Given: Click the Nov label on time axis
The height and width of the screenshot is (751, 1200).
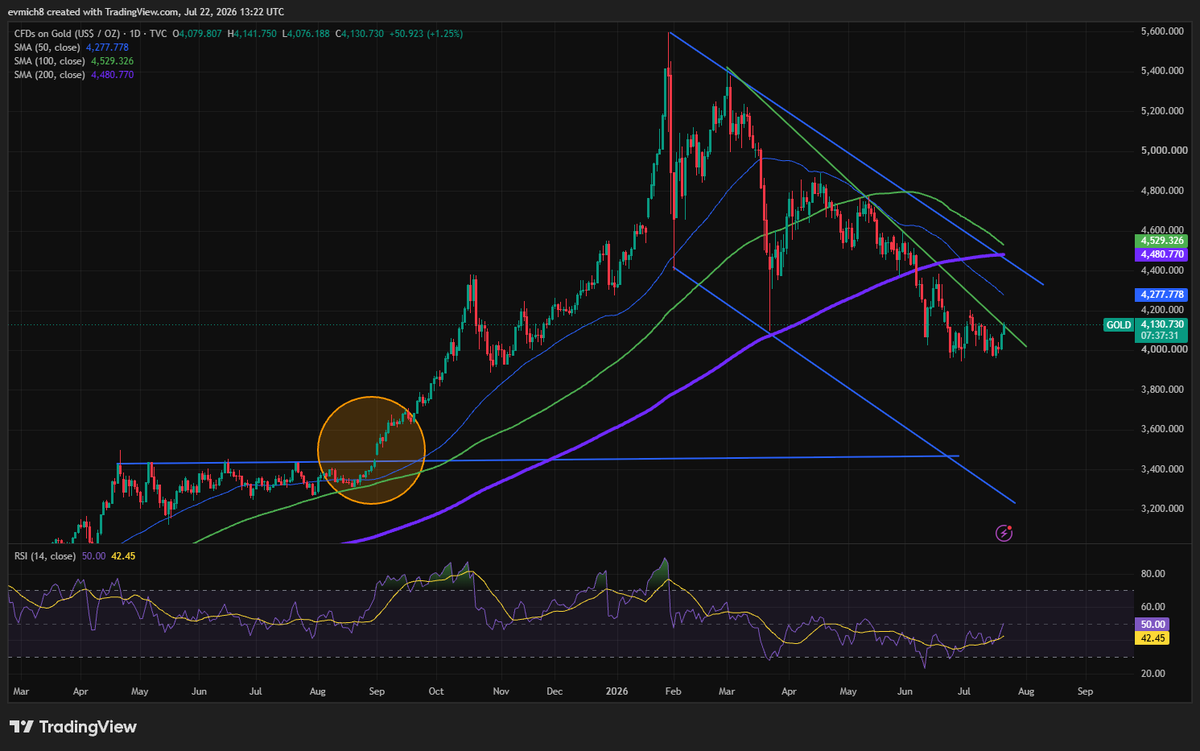Looking at the screenshot, I should (x=502, y=691).
